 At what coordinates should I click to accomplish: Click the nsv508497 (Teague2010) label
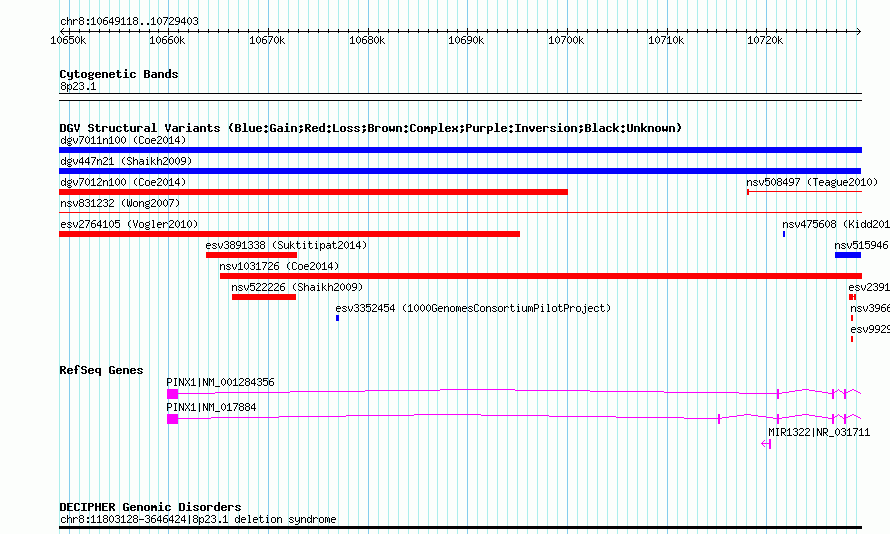coord(812,182)
